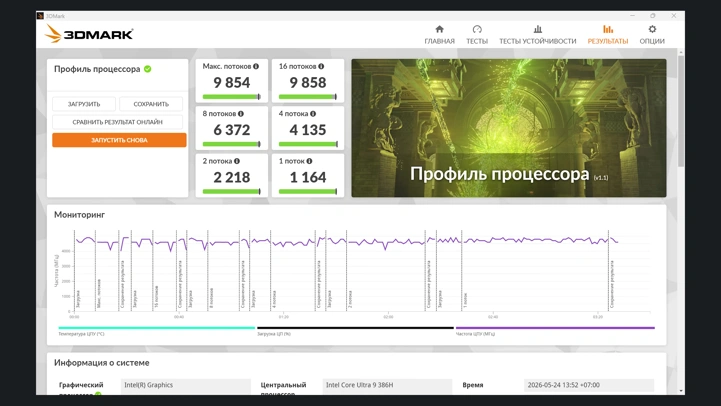This screenshot has height=406, width=721.
Task: Click the 9 858 score value
Action: click(x=308, y=83)
